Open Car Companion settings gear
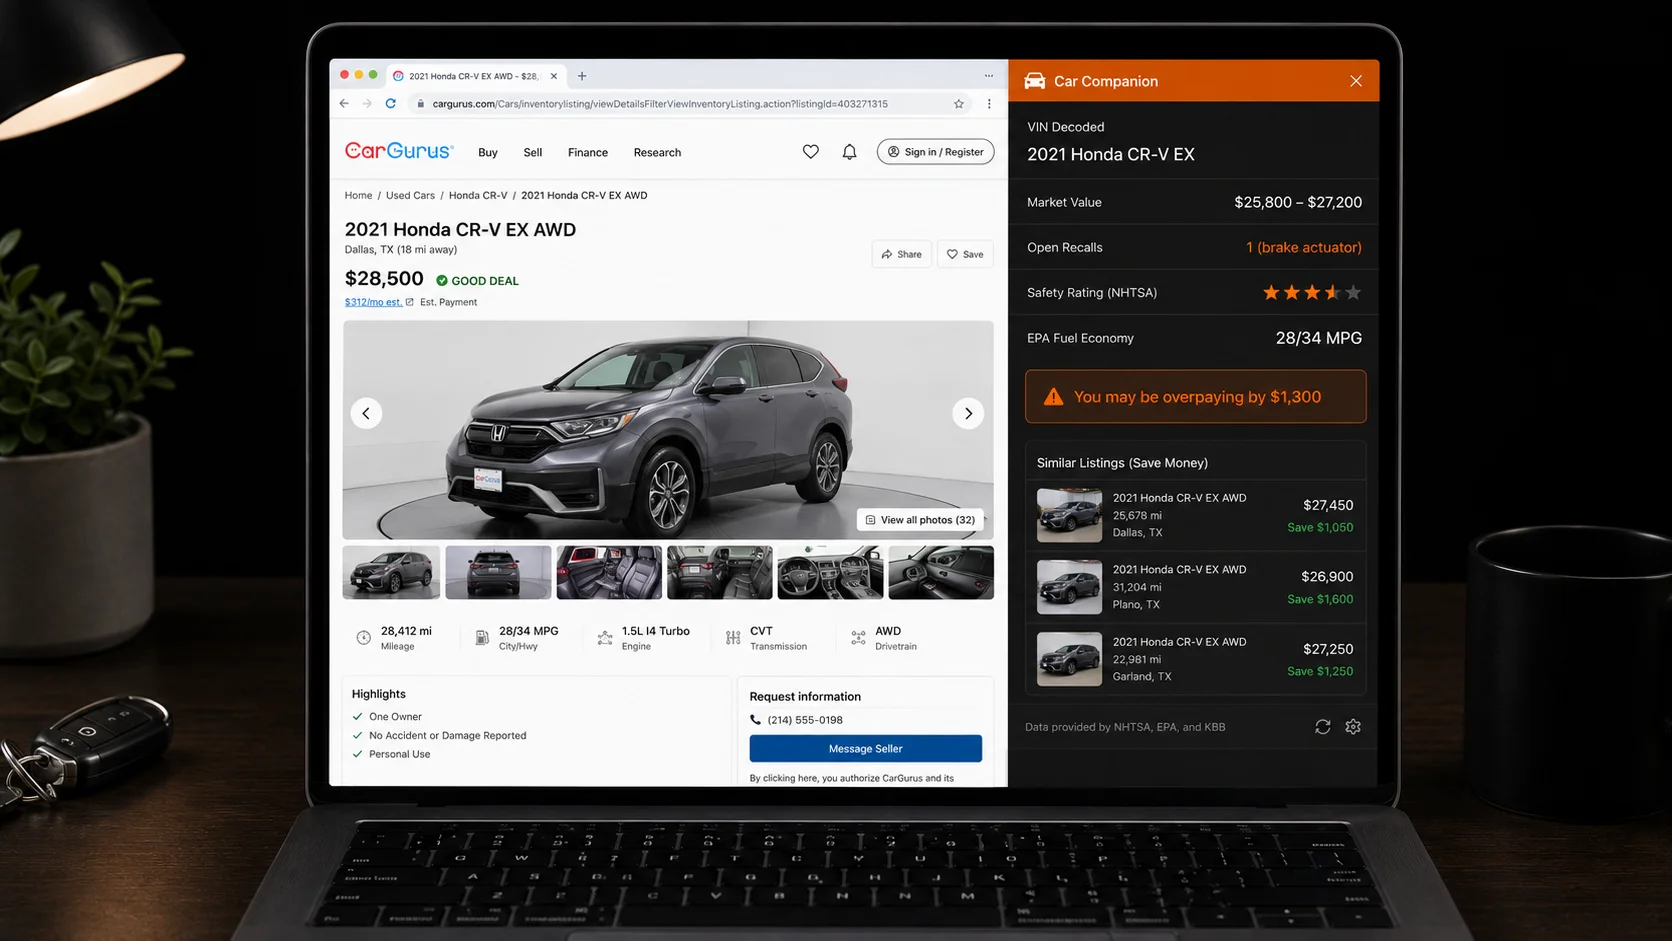 (x=1353, y=727)
